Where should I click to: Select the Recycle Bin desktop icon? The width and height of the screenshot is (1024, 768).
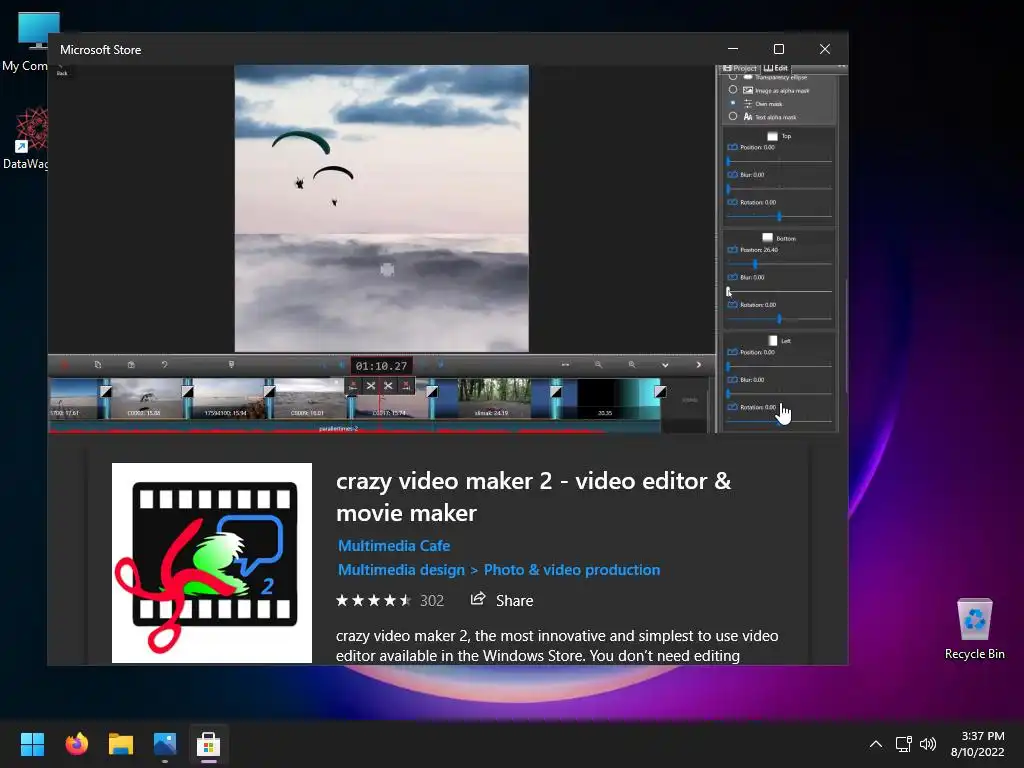[974, 628]
